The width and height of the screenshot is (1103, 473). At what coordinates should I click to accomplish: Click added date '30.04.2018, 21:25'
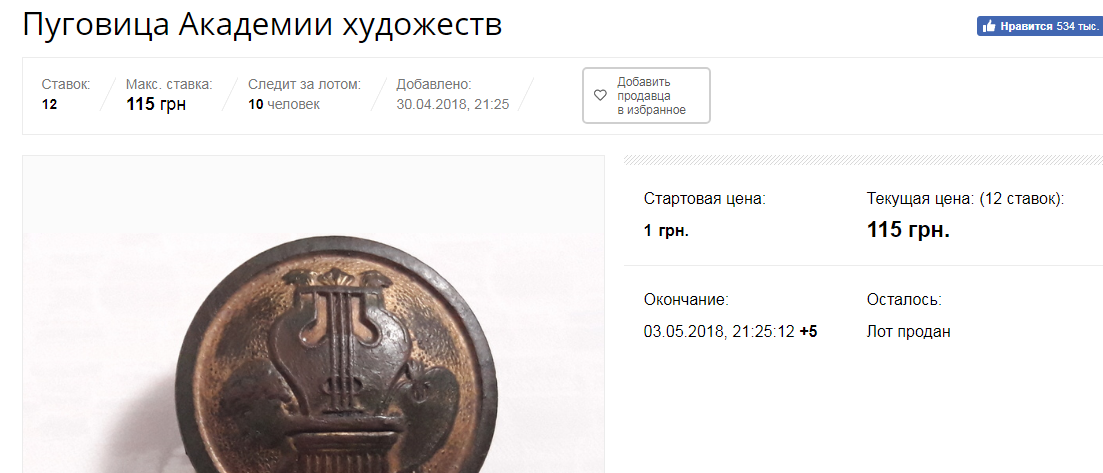point(453,105)
